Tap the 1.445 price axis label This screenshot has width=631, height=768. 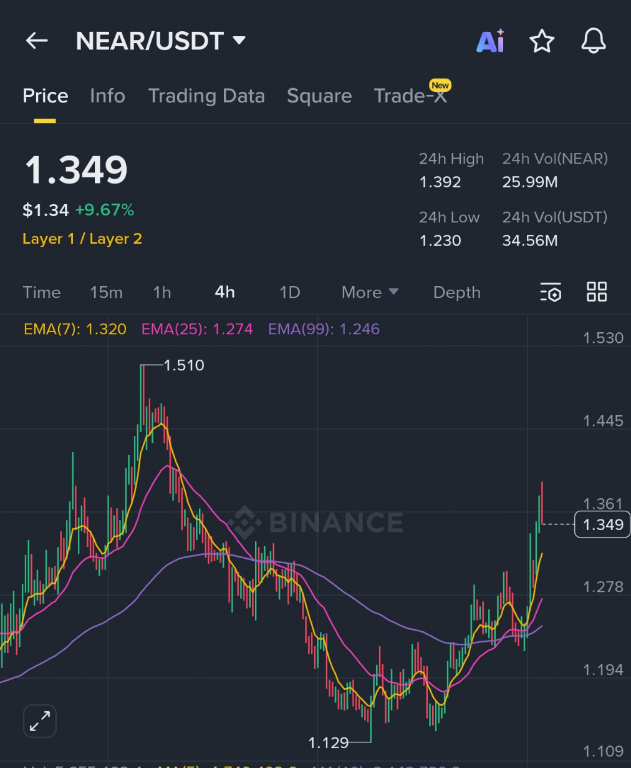click(603, 421)
